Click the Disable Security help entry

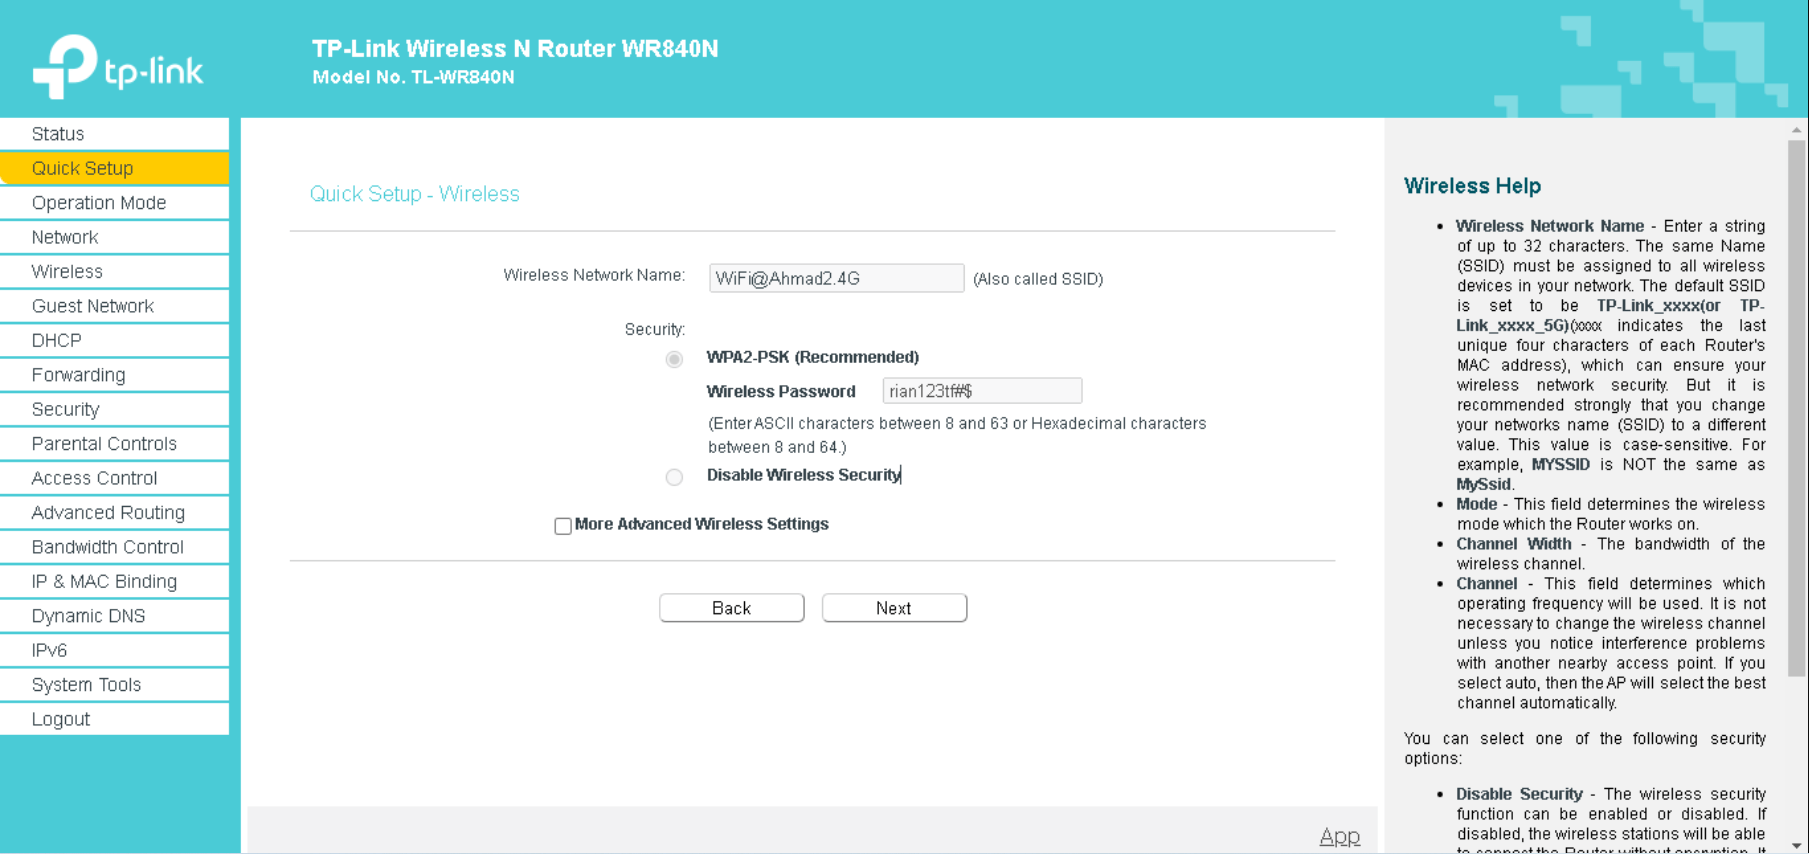coord(1519,794)
